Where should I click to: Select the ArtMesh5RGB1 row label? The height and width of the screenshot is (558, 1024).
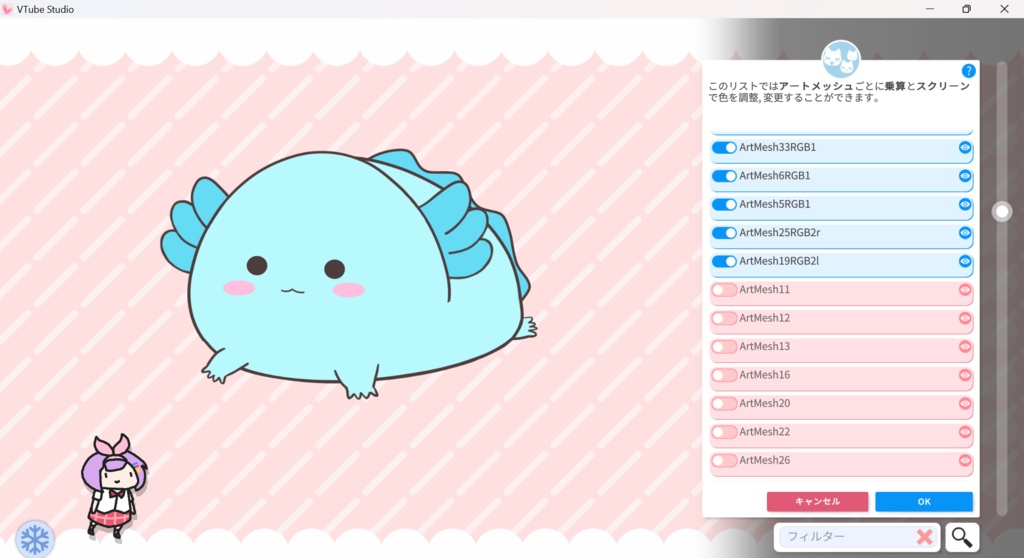[775, 204]
